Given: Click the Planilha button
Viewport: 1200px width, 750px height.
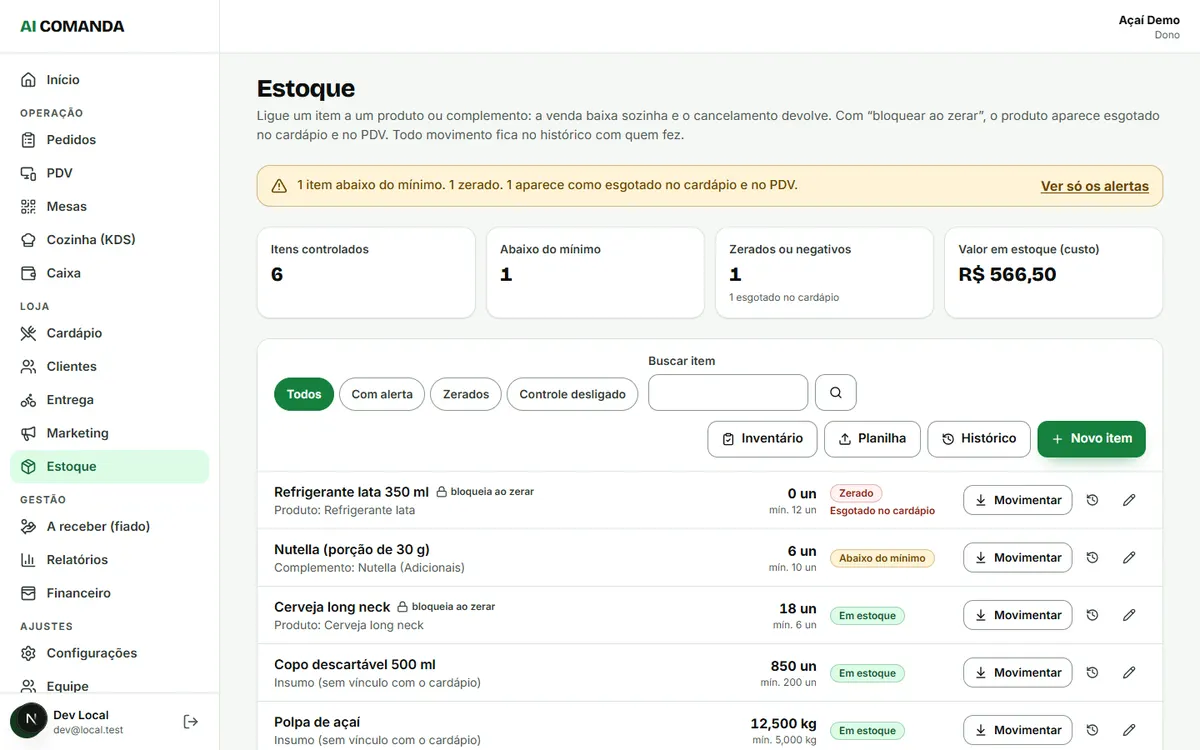Looking at the screenshot, I should point(872,439).
